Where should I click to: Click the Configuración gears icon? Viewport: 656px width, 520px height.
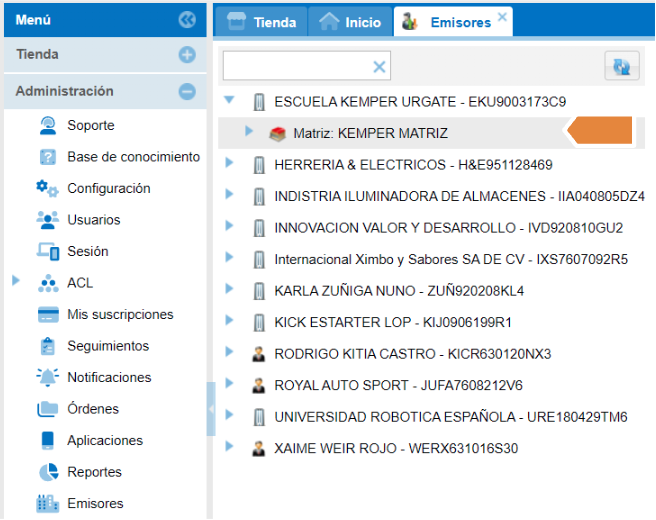coord(47,188)
